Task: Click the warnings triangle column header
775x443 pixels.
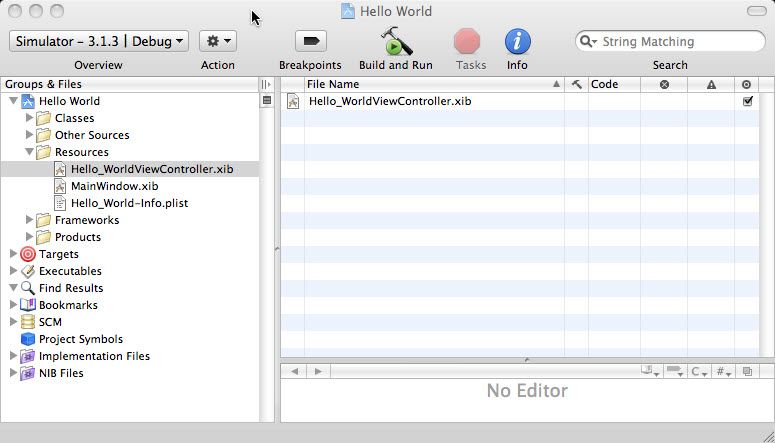Action: [x=711, y=85]
